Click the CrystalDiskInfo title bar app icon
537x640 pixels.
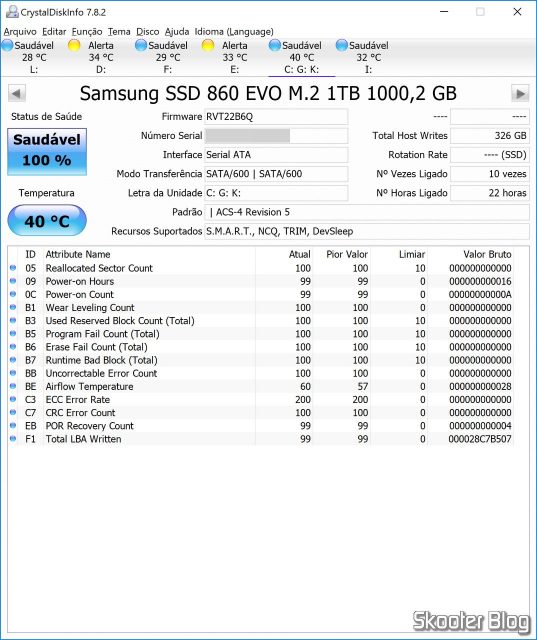pyautogui.click(x=12, y=12)
